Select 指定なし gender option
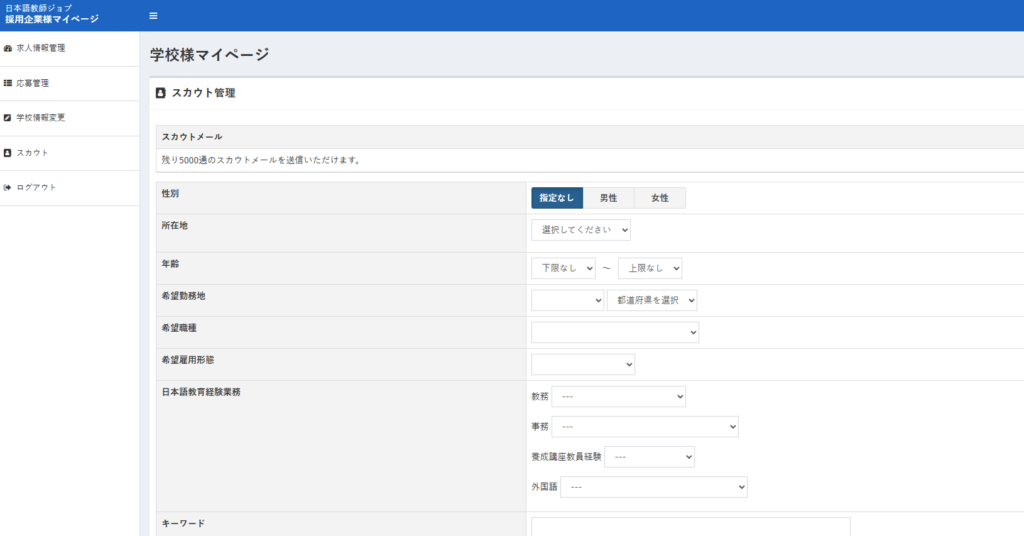Screen dimensions: 1024x536 [557, 198]
